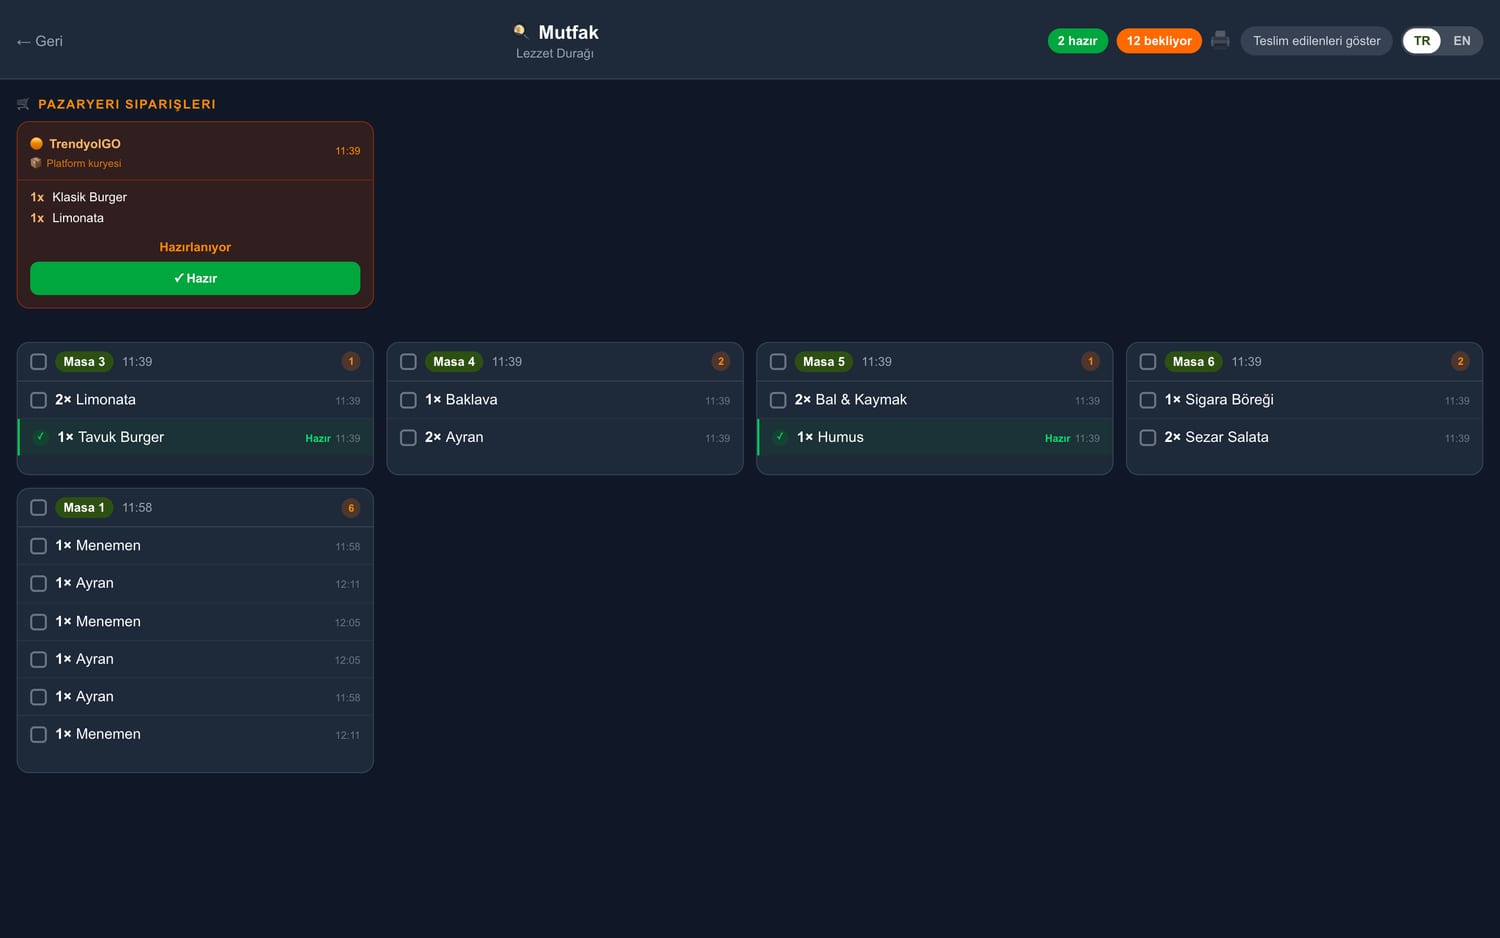Click the cart icon beside Pazaryeri Siparişleri
Screen dimensions: 1500x938
23,104
